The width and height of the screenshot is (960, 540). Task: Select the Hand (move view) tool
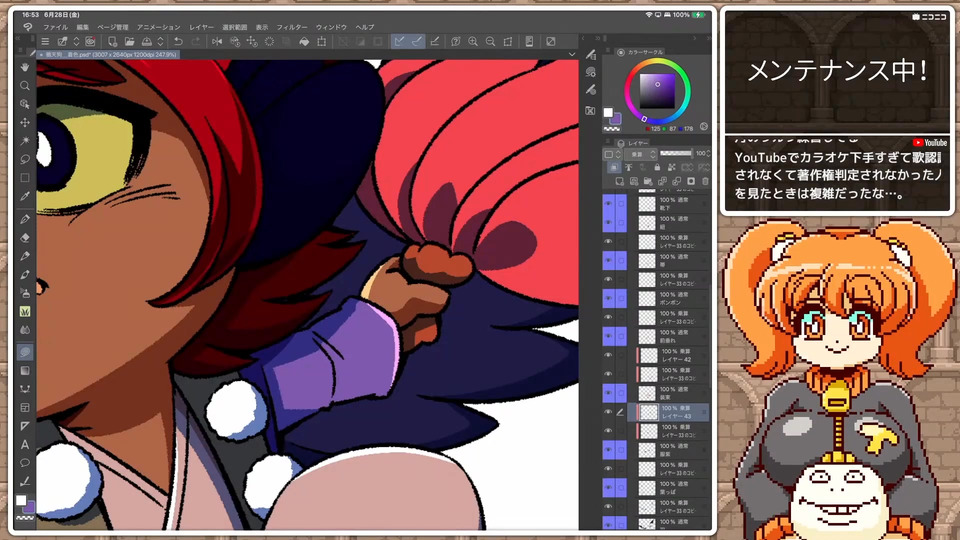point(25,67)
